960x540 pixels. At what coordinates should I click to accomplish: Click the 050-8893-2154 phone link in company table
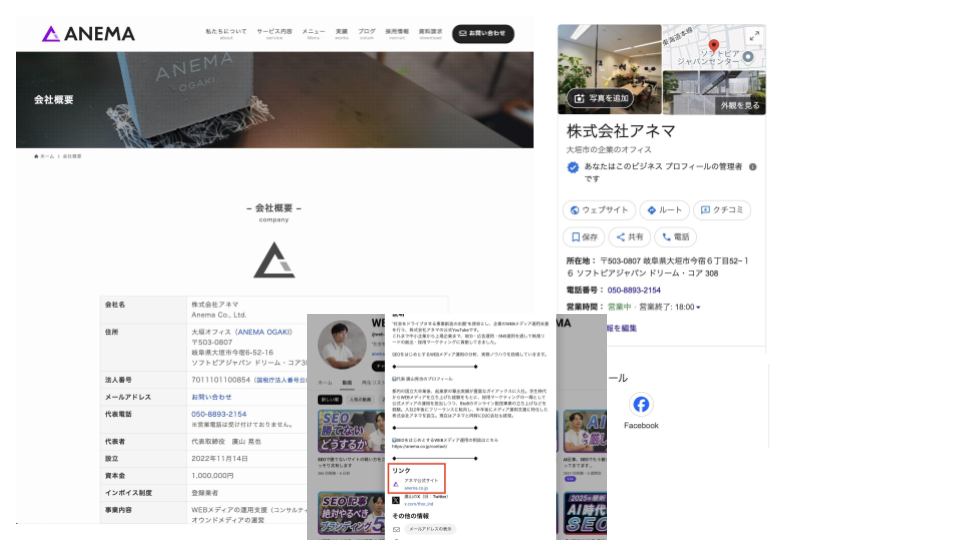[x=218, y=414]
